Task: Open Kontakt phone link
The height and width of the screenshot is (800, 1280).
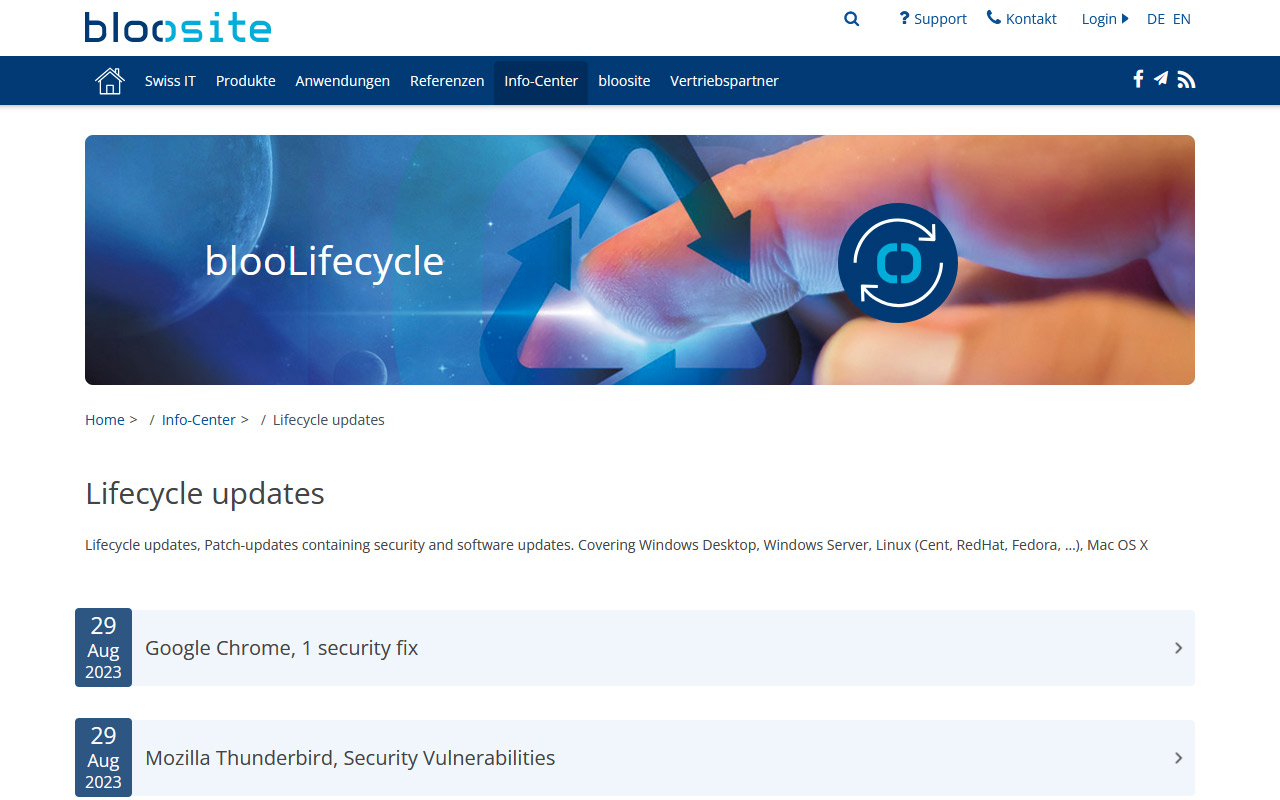Action: click(x=1021, y=19)
